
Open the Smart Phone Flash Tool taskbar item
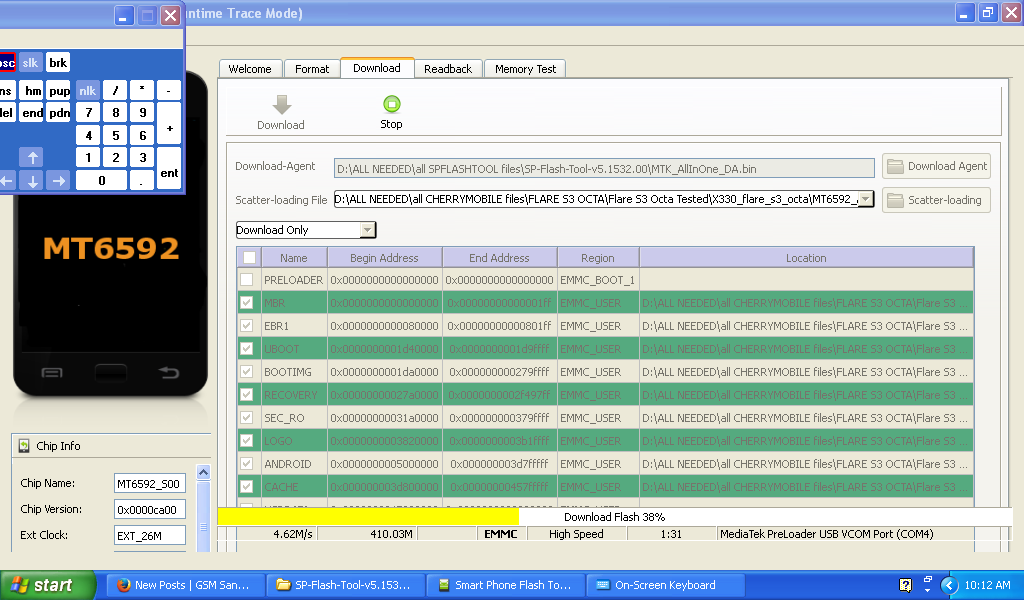(505, 585)
